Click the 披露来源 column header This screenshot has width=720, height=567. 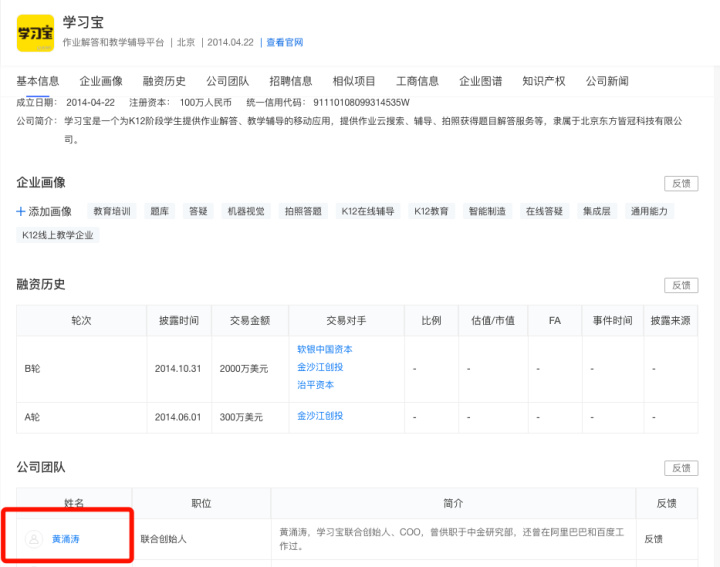click(670, 320)
